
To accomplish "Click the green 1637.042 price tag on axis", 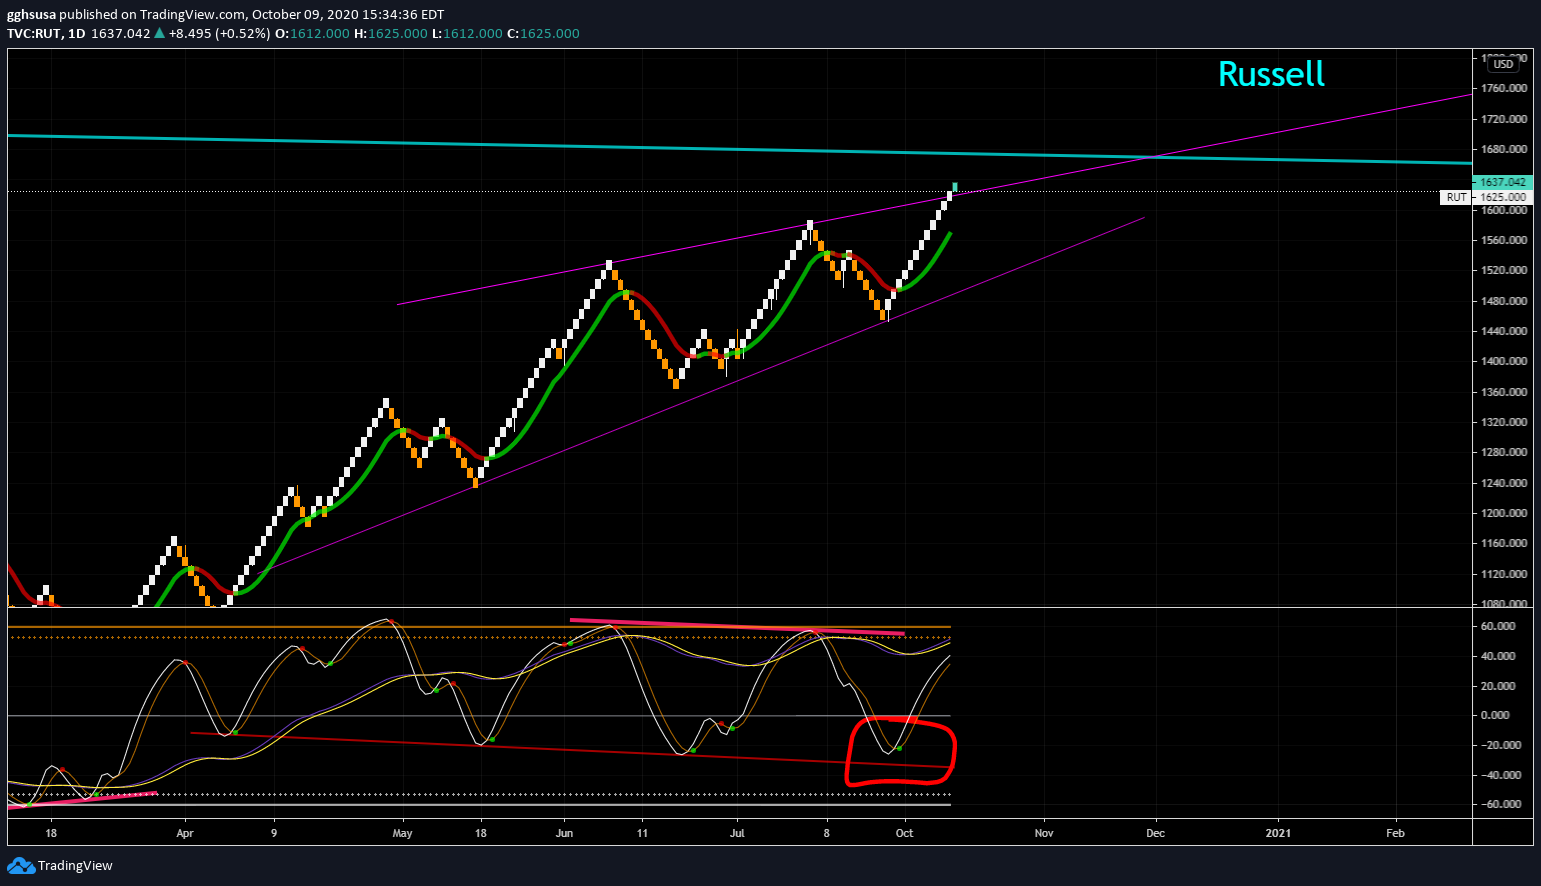I will coord(1502,182).
